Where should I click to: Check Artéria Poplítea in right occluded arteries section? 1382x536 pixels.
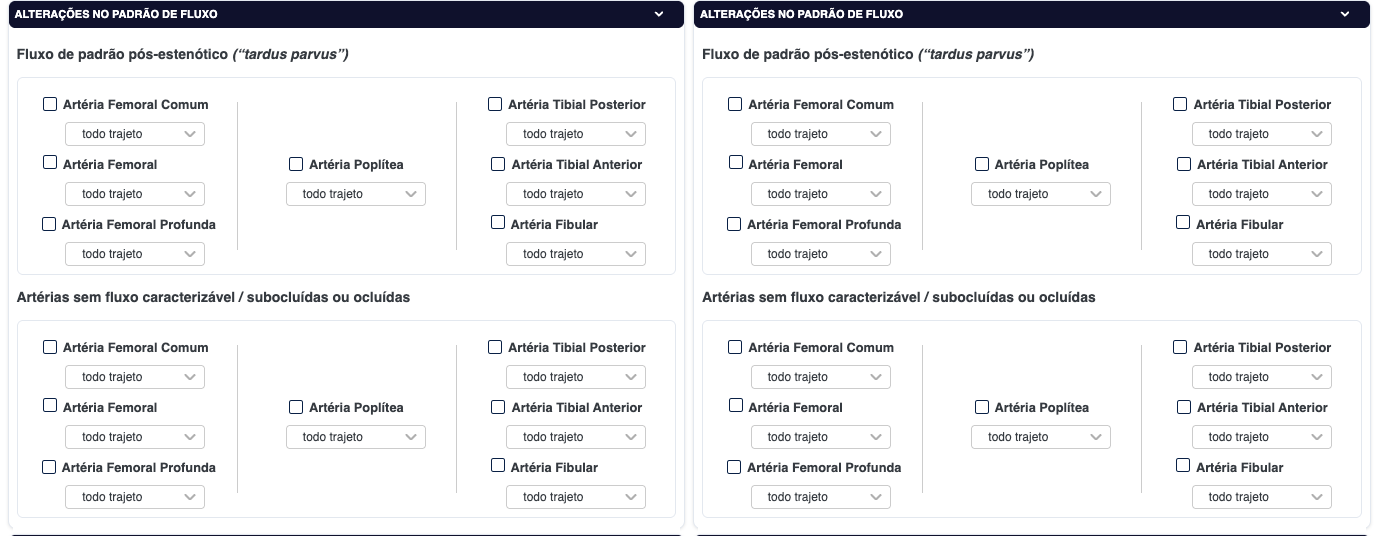[x=982, y=407]
